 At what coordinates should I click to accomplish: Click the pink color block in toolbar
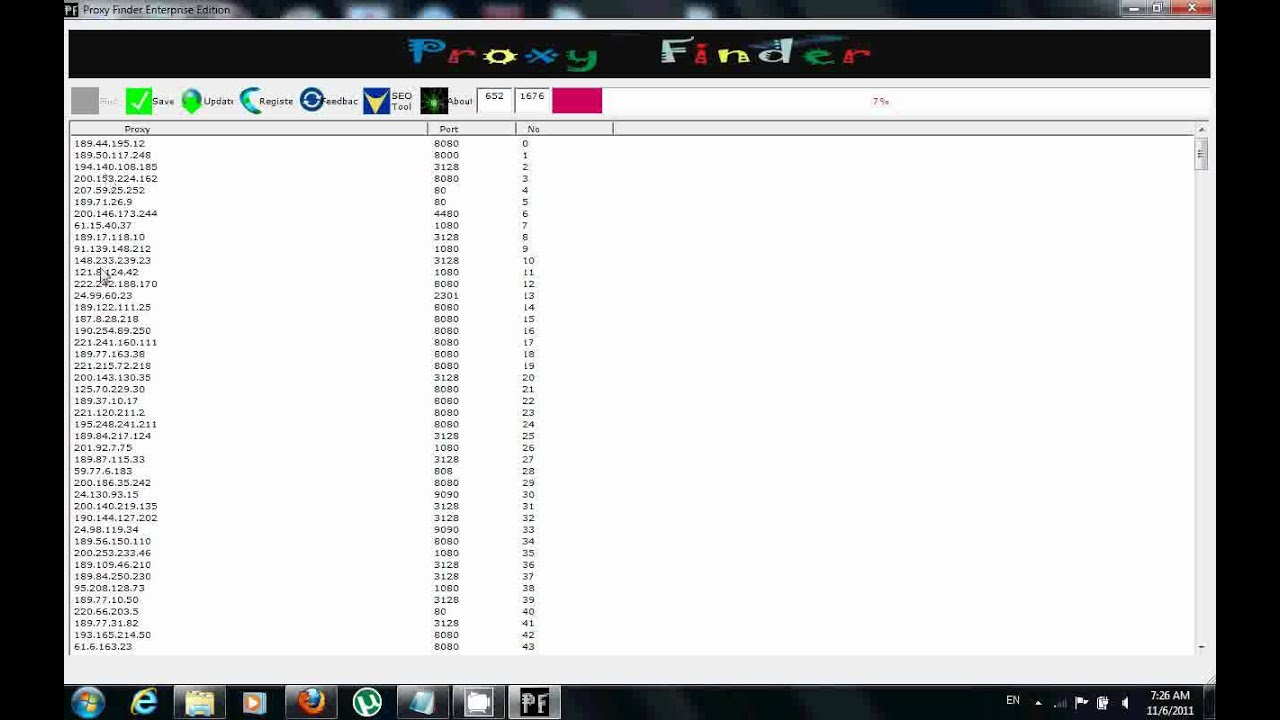577,100
